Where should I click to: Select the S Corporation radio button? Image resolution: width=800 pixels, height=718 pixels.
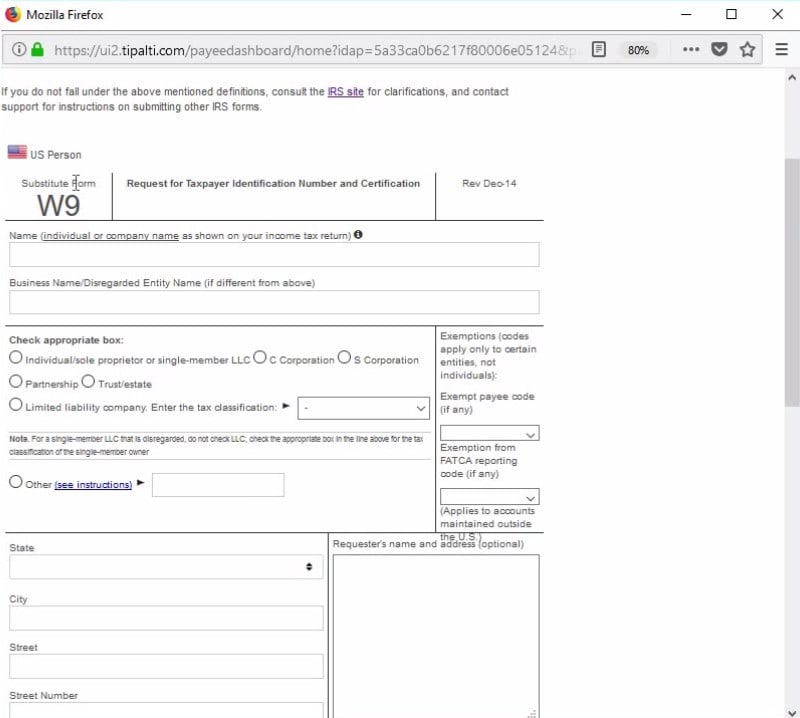[x=344, y=357]
